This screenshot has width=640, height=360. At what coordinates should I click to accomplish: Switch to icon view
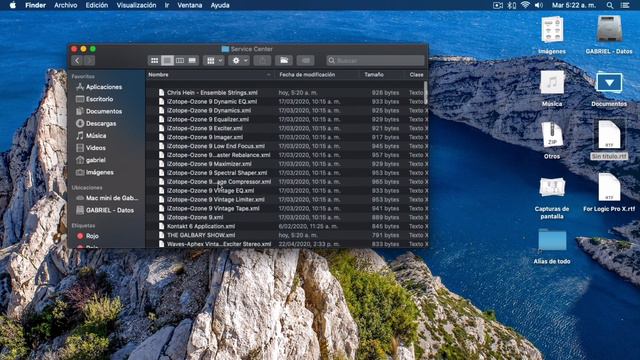[154, 61]
